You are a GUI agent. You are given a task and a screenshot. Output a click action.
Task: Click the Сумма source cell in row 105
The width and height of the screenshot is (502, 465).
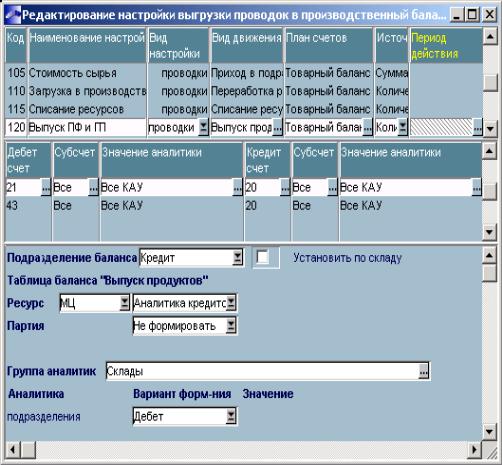click(x=392, y=73)
